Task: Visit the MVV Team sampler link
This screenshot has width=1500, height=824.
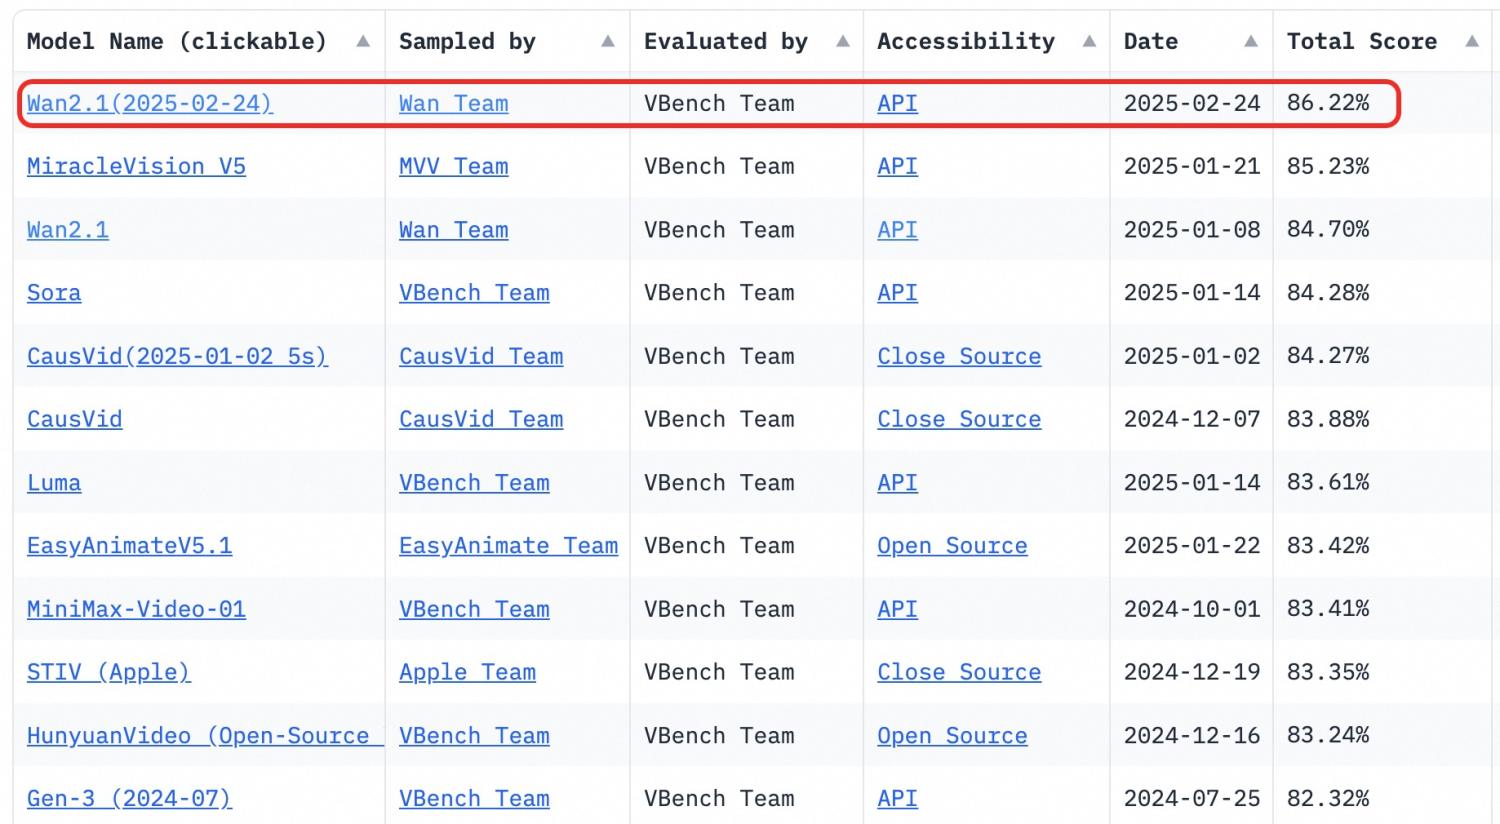Action: coord(453,167)
